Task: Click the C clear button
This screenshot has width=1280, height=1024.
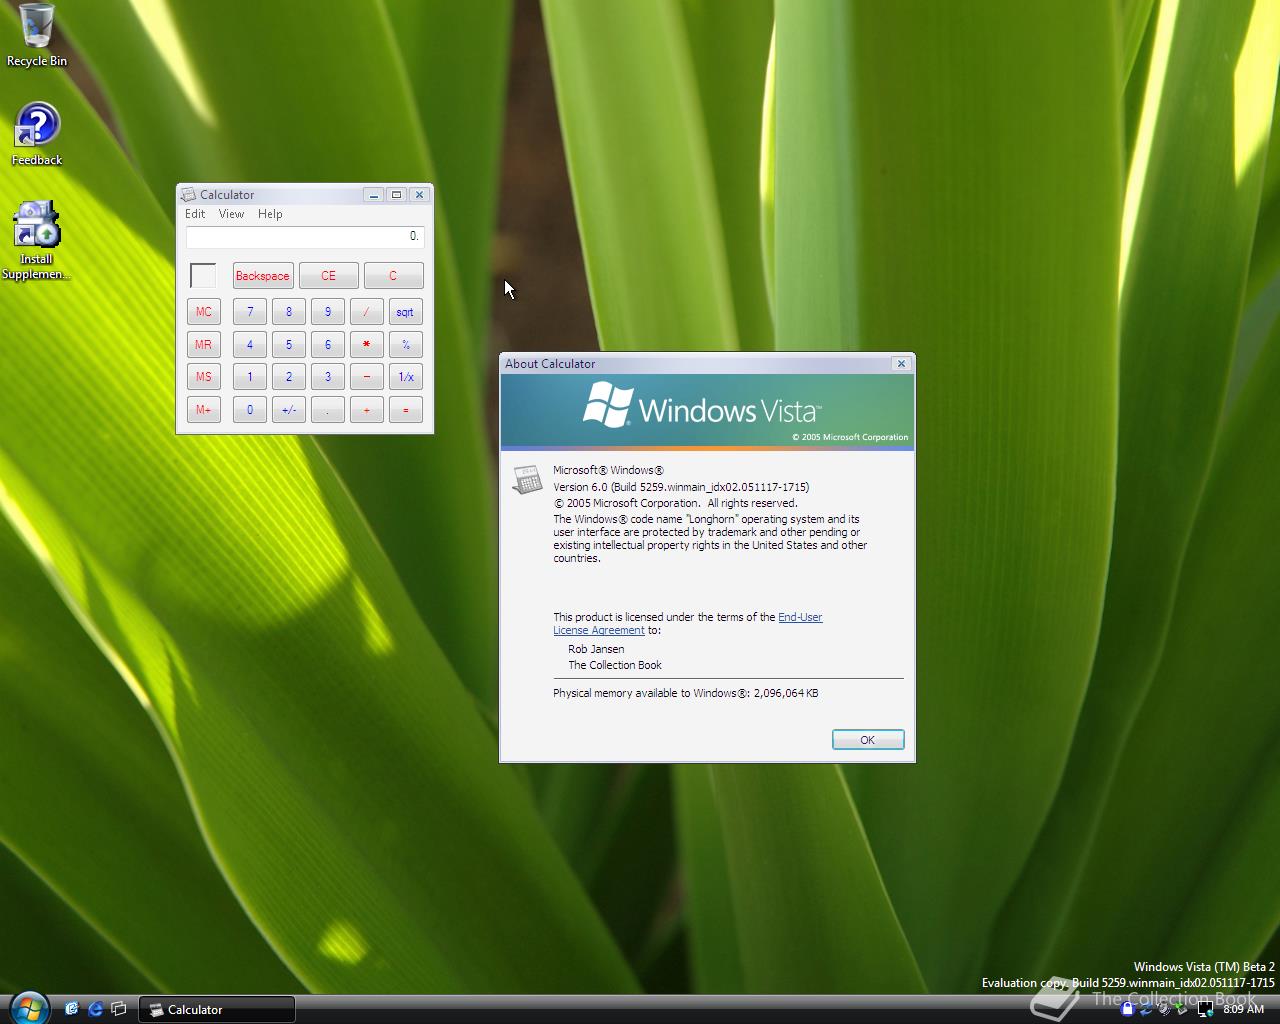Action: point(393,276)
